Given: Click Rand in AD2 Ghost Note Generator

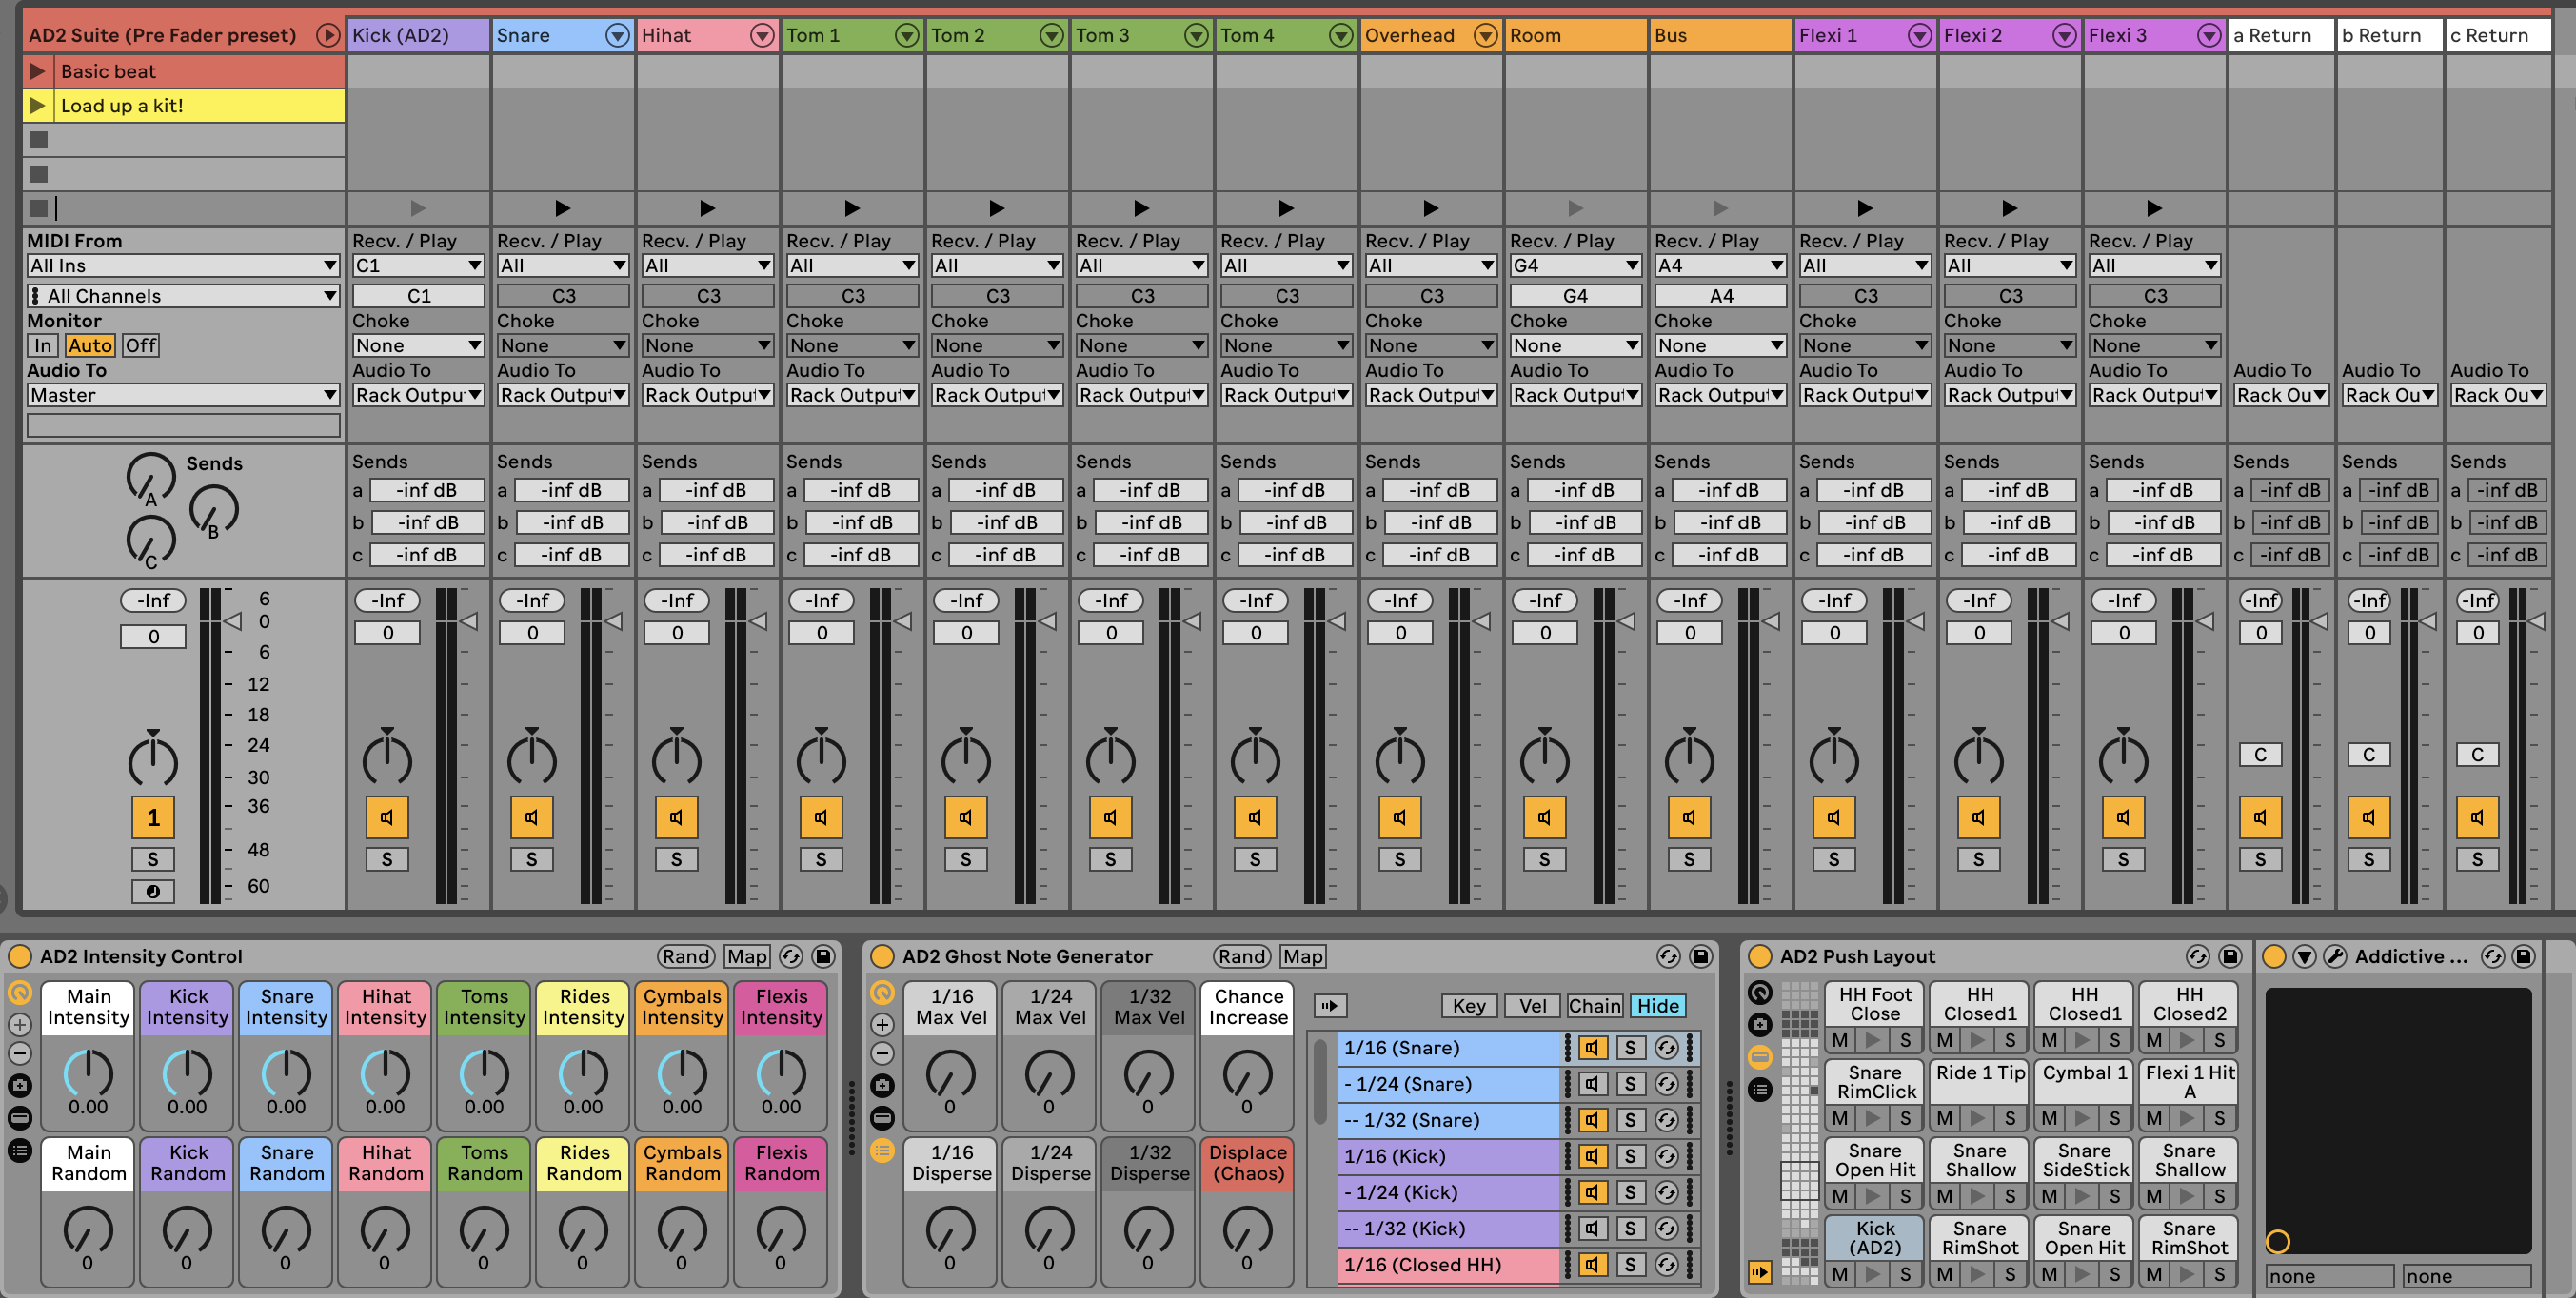Looking at the screenshot, I should point(1242,956).
